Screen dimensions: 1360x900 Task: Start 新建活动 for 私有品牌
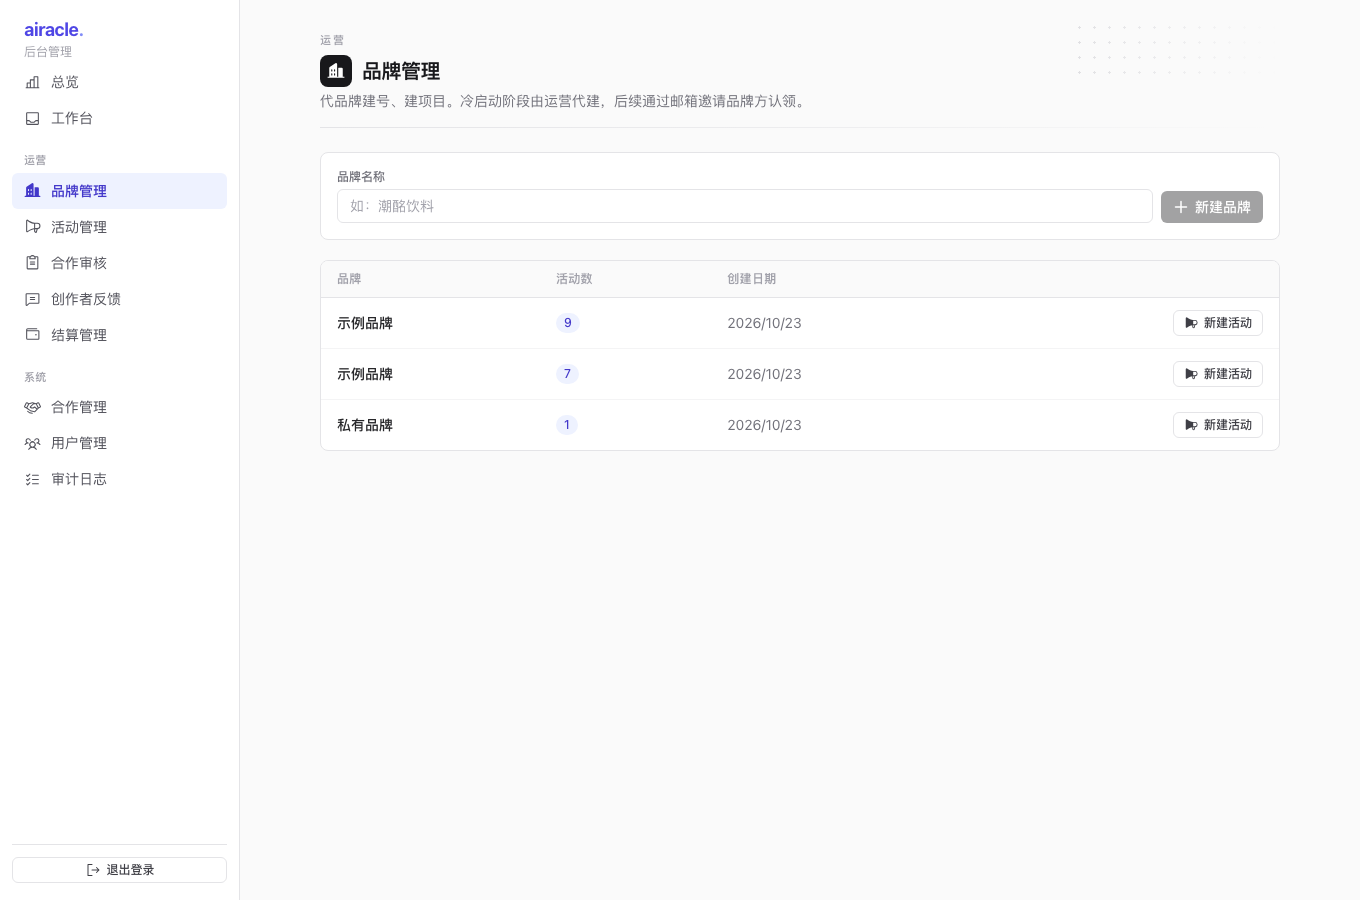point(1218,425)
